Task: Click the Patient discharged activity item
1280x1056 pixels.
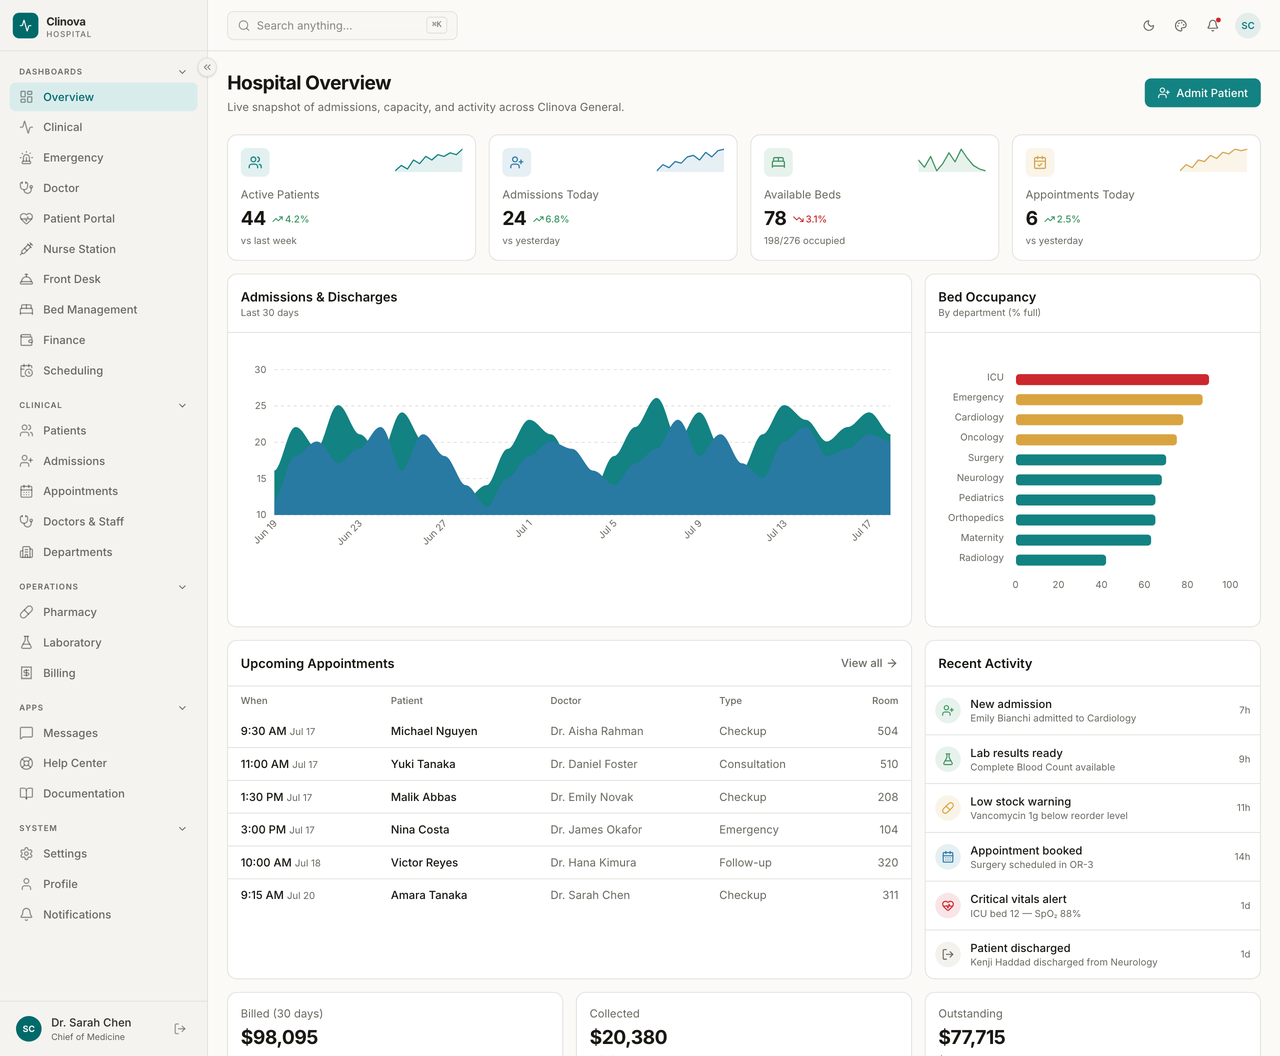Action: pyautogui.click(x=1092, y=955)
